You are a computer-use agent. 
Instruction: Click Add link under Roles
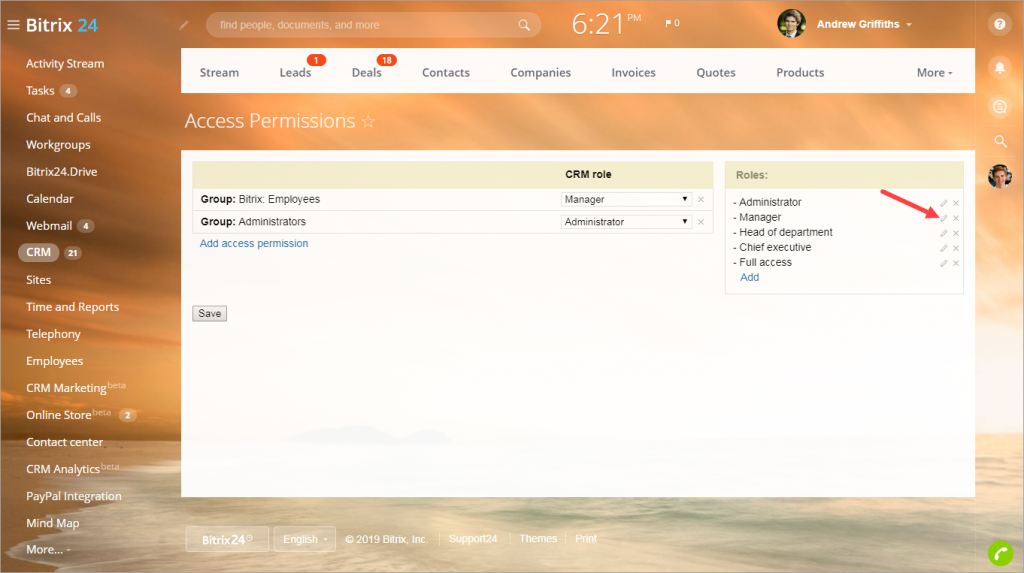[749, 278]
